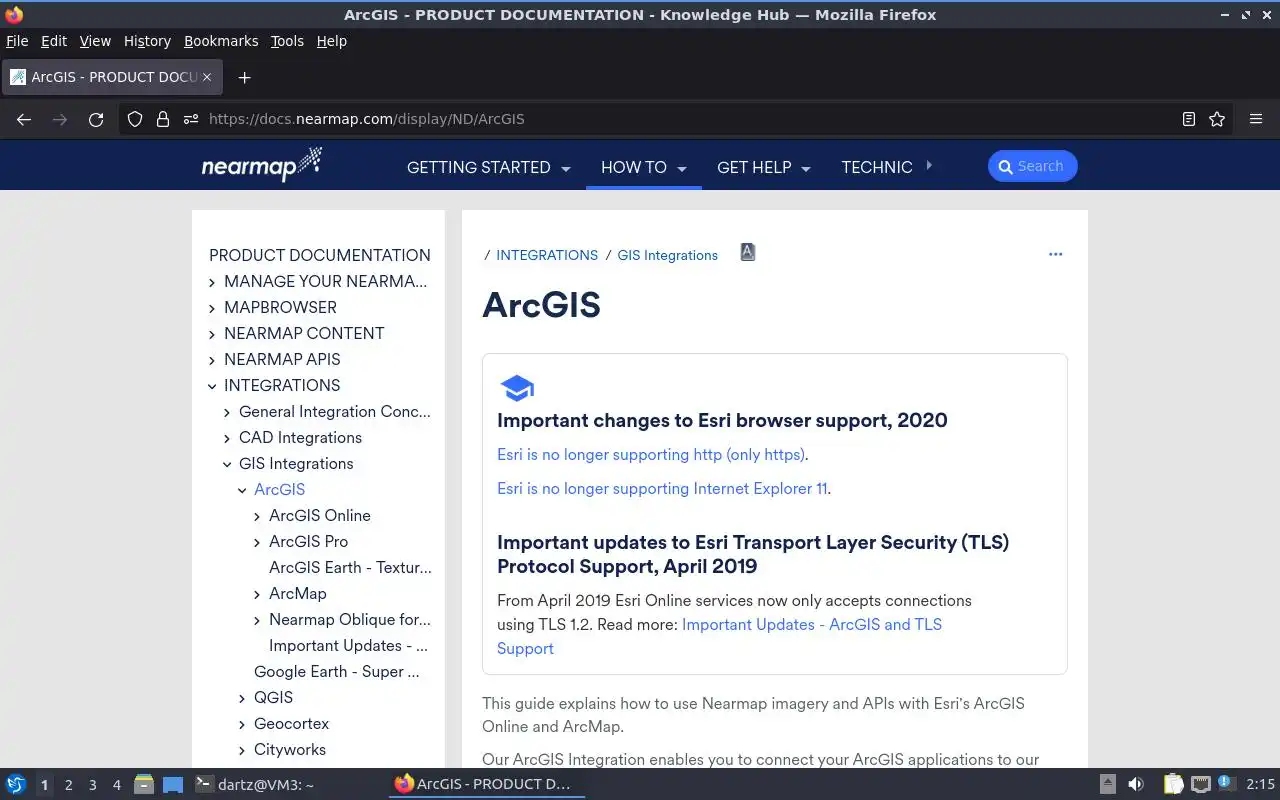Image resolution: width=1280 pixels, height=800 pixels.
Task: Expand General Integration Concepts arrow
Action: click(227, 412)
